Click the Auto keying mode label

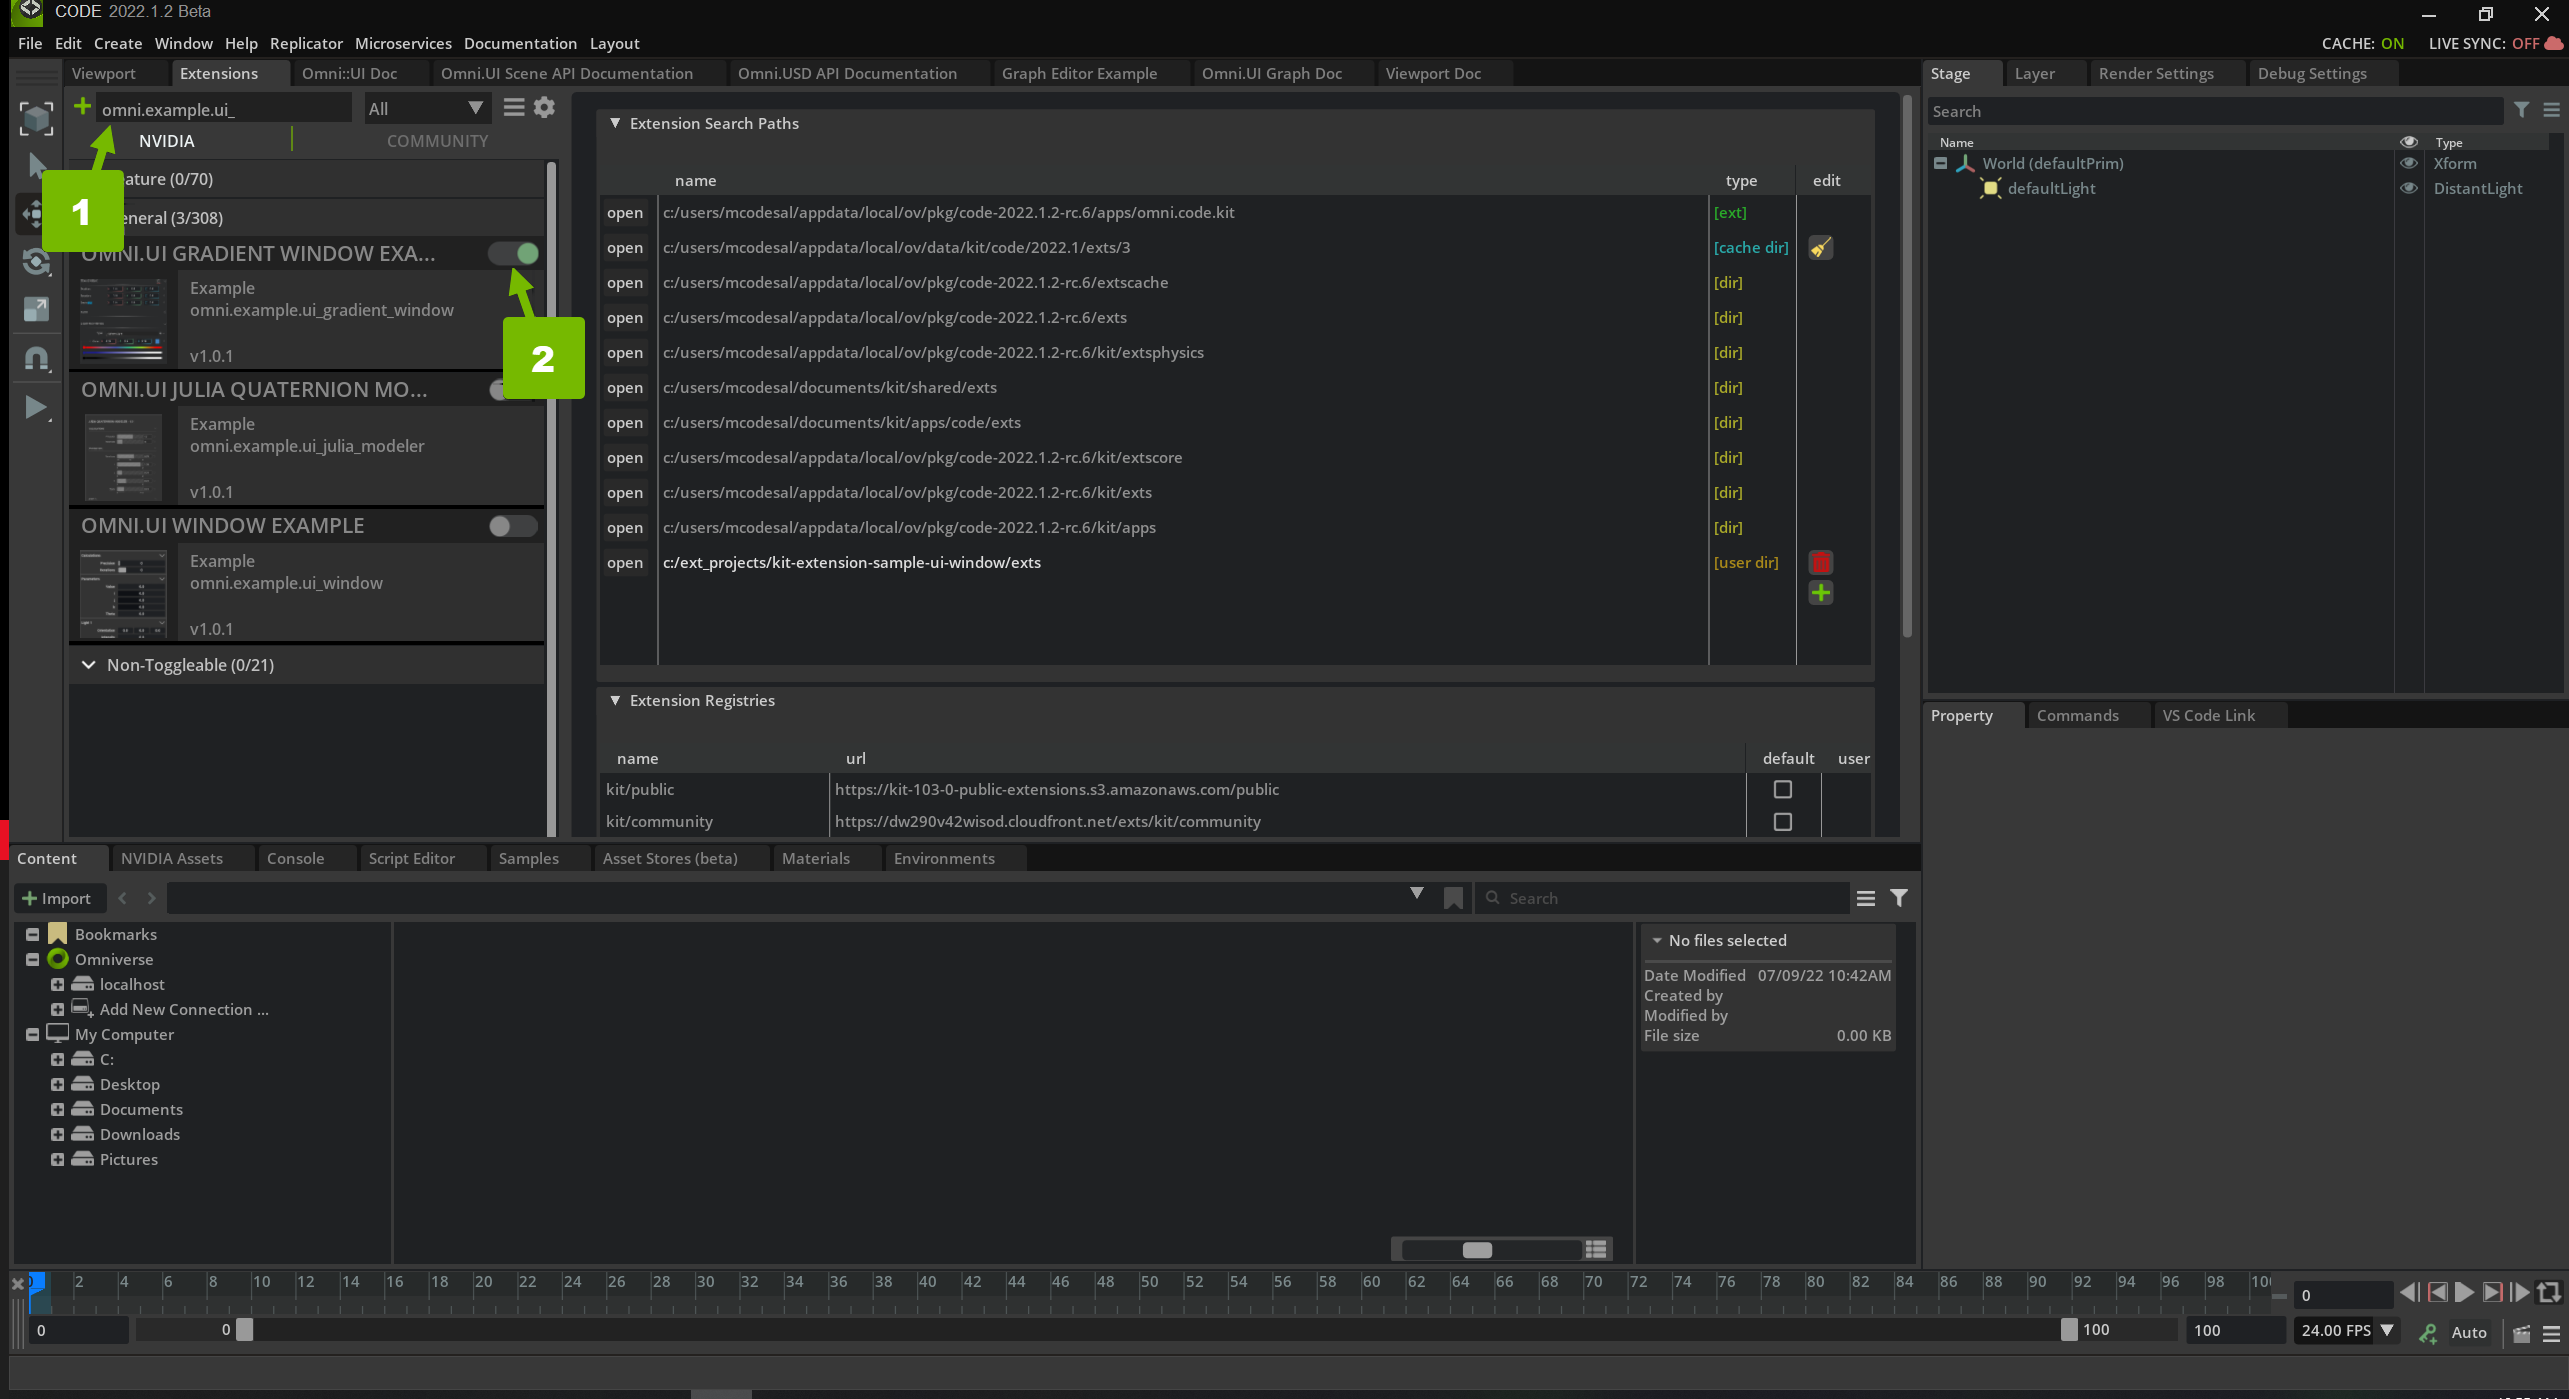coord(2468,1332)
